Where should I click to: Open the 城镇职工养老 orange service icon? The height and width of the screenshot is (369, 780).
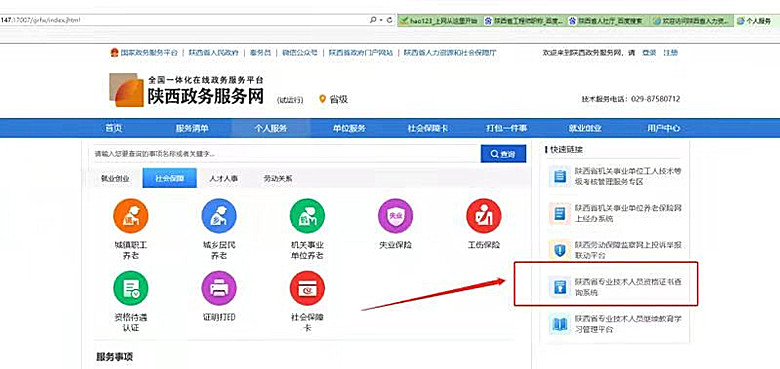click(131, 216)
